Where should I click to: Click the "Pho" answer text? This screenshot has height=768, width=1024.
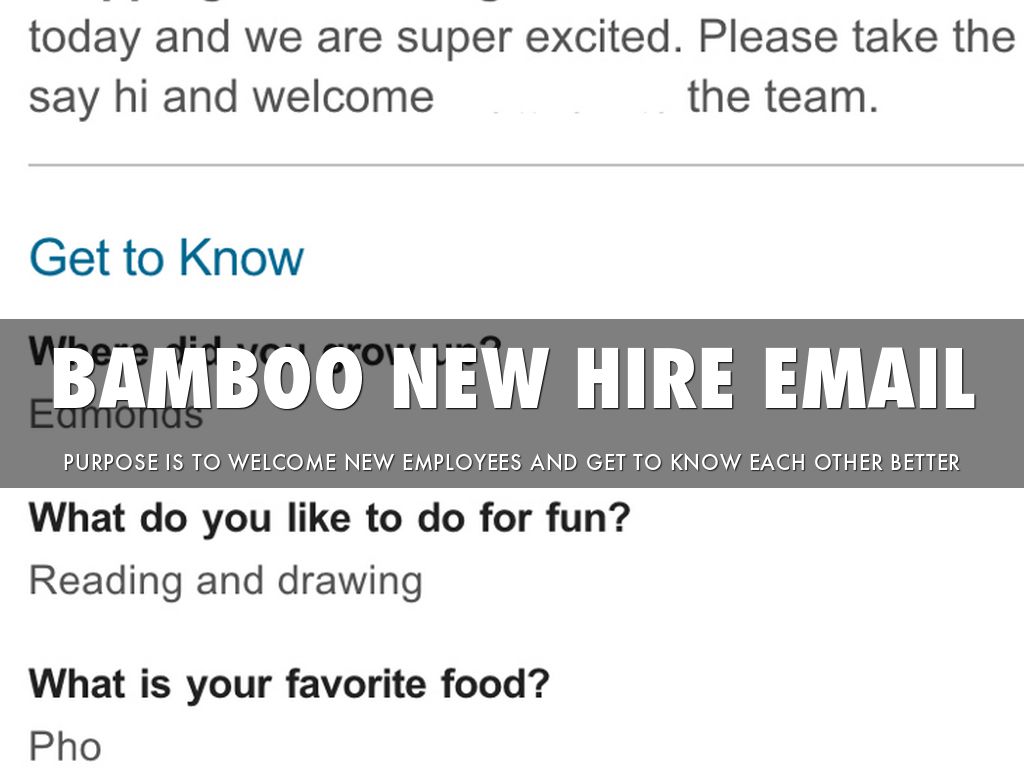click(x=65, y=746)
